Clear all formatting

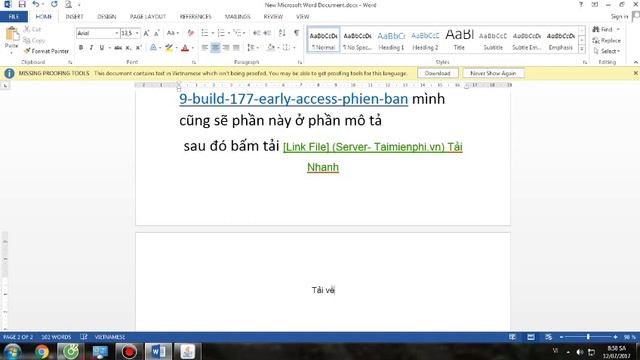coord(191,33)
